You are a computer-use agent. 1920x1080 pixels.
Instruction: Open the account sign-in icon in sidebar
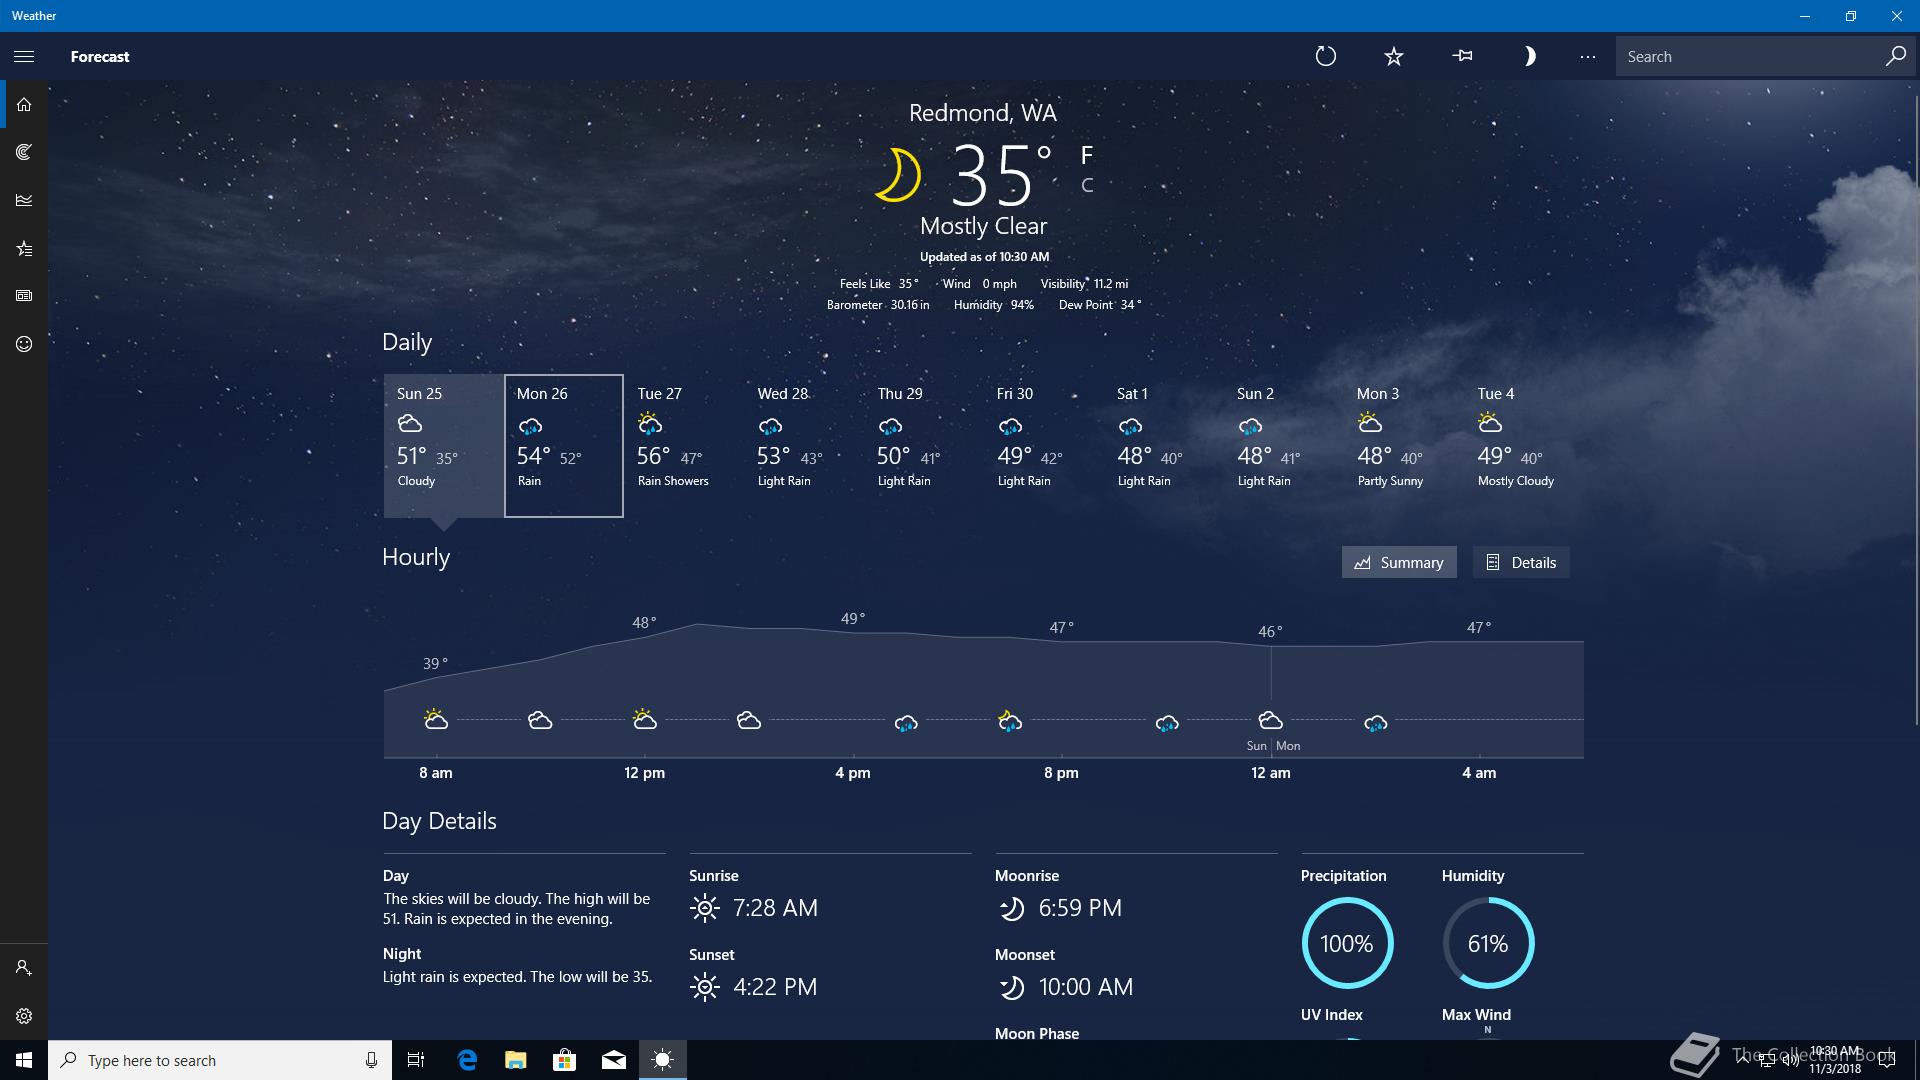[24, 968]
